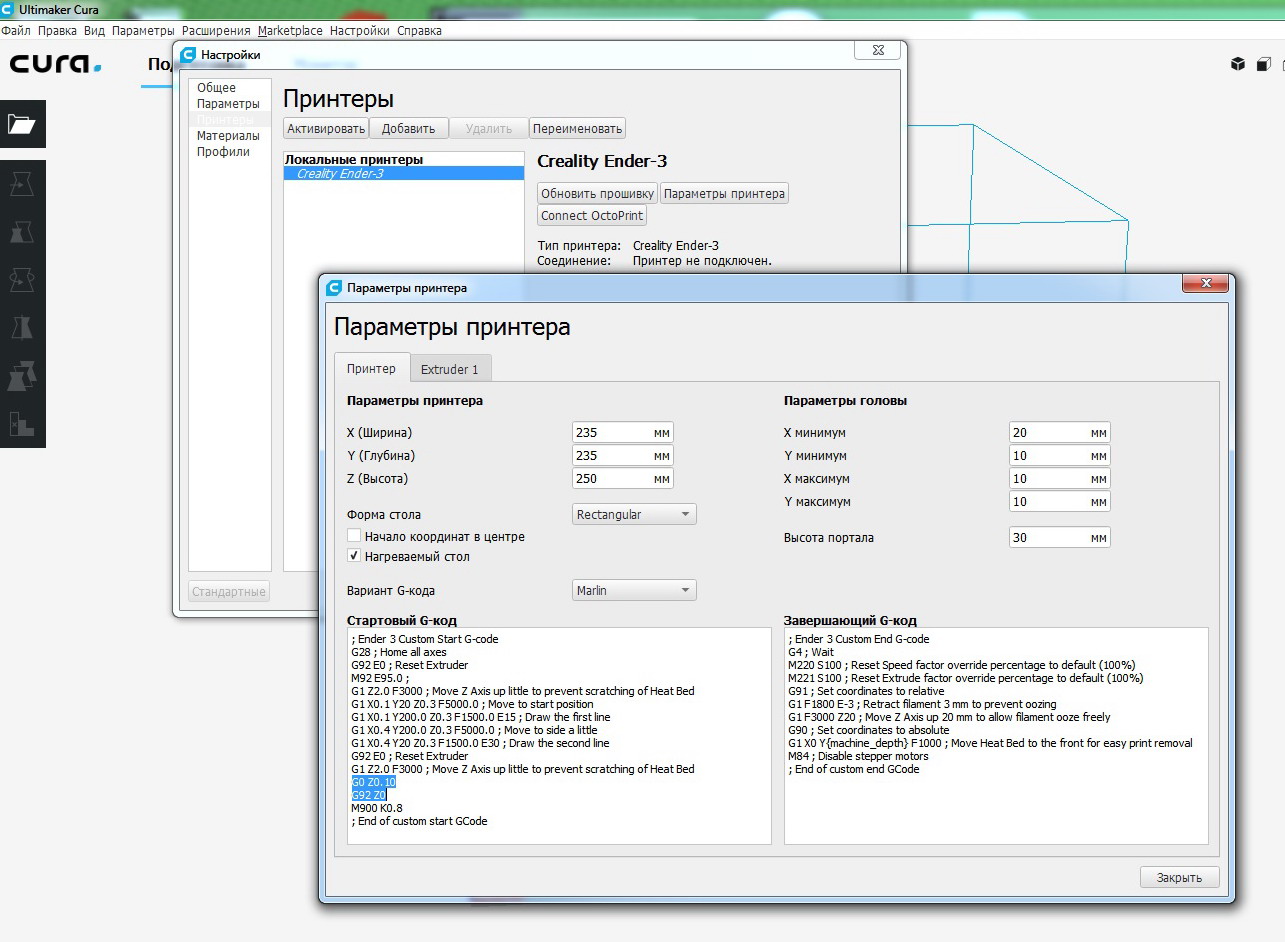
Task: Click the Переименовать button
Action: point(577,128)
